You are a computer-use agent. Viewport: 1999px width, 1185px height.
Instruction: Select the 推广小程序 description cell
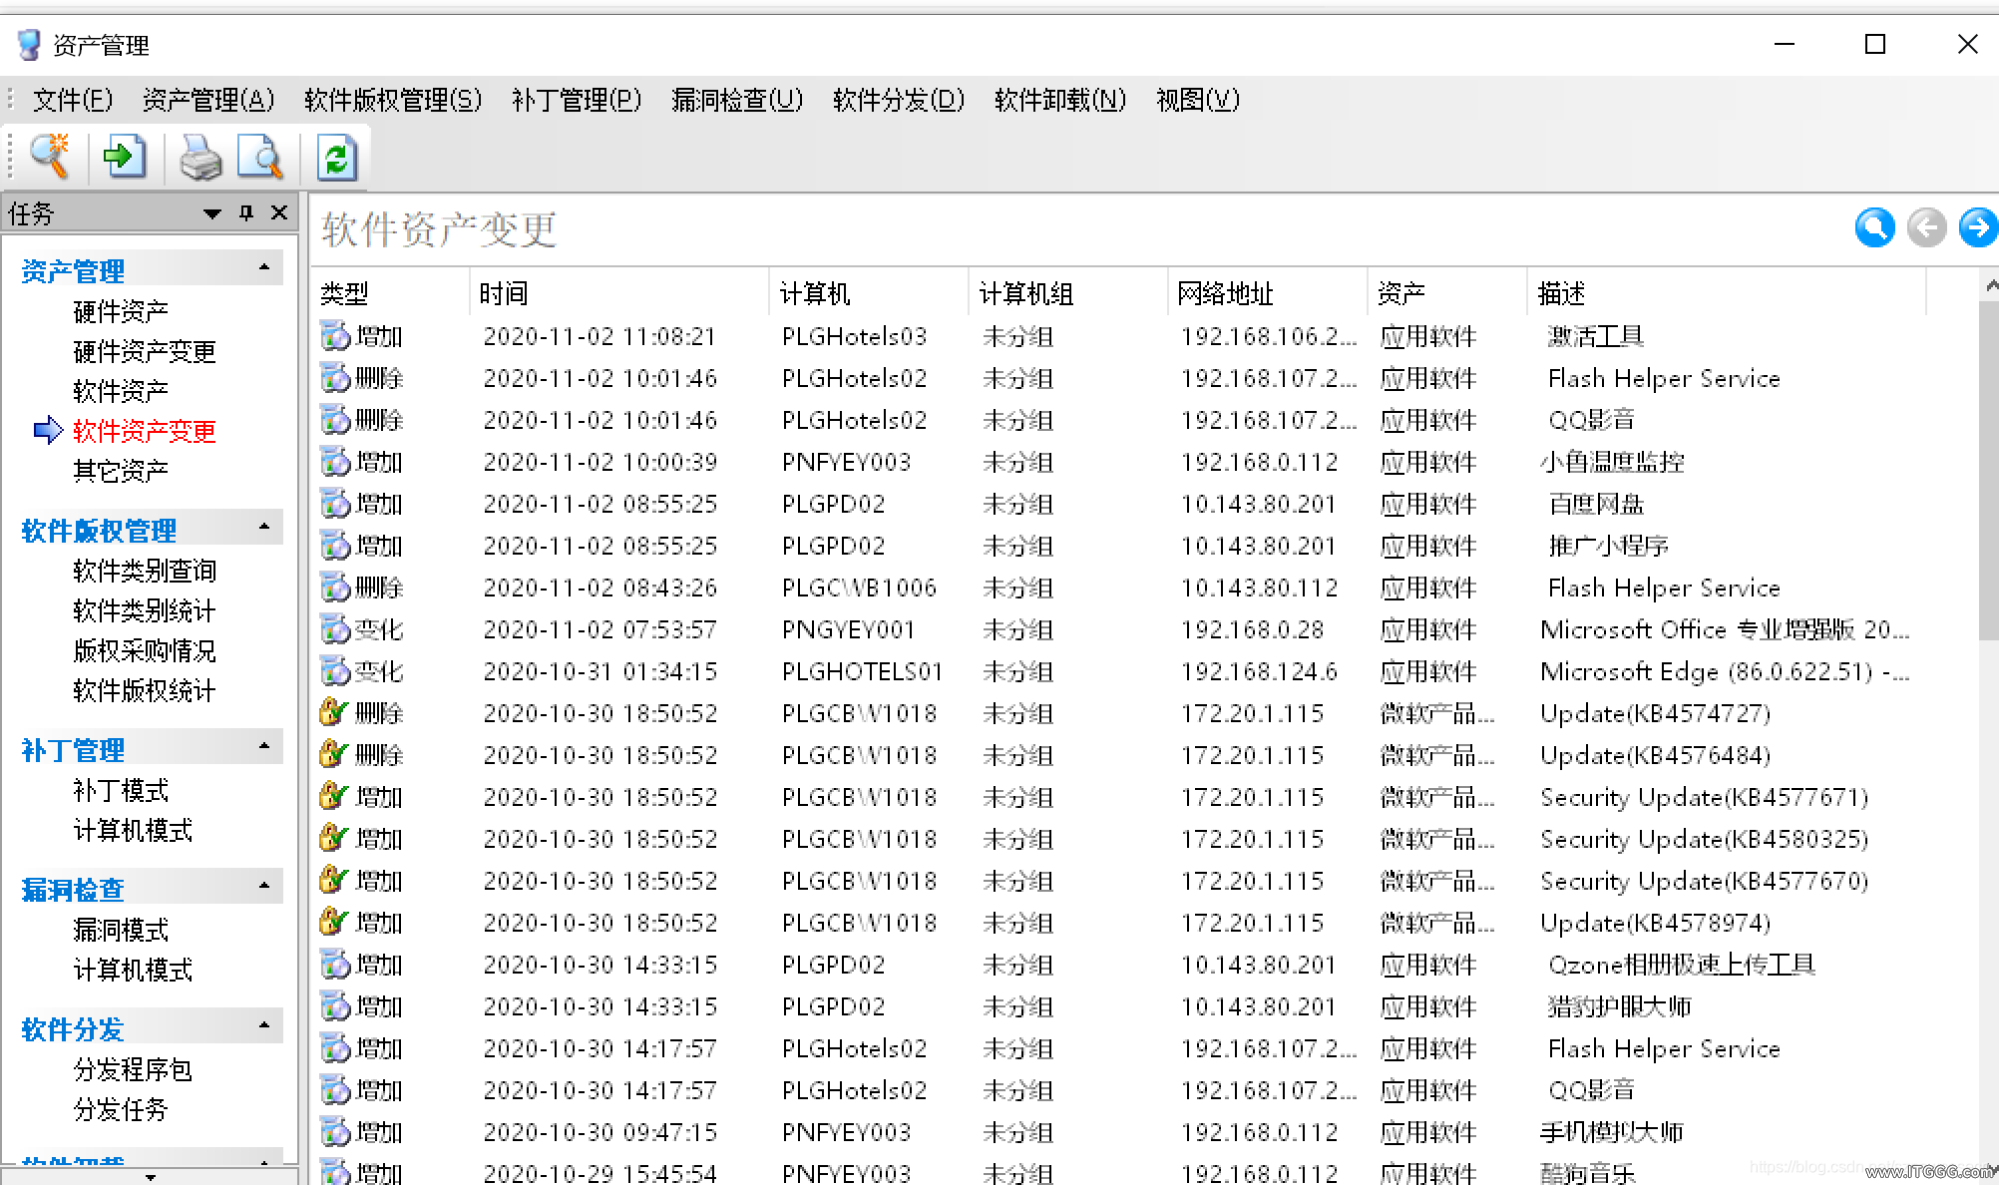[1608, 546]
